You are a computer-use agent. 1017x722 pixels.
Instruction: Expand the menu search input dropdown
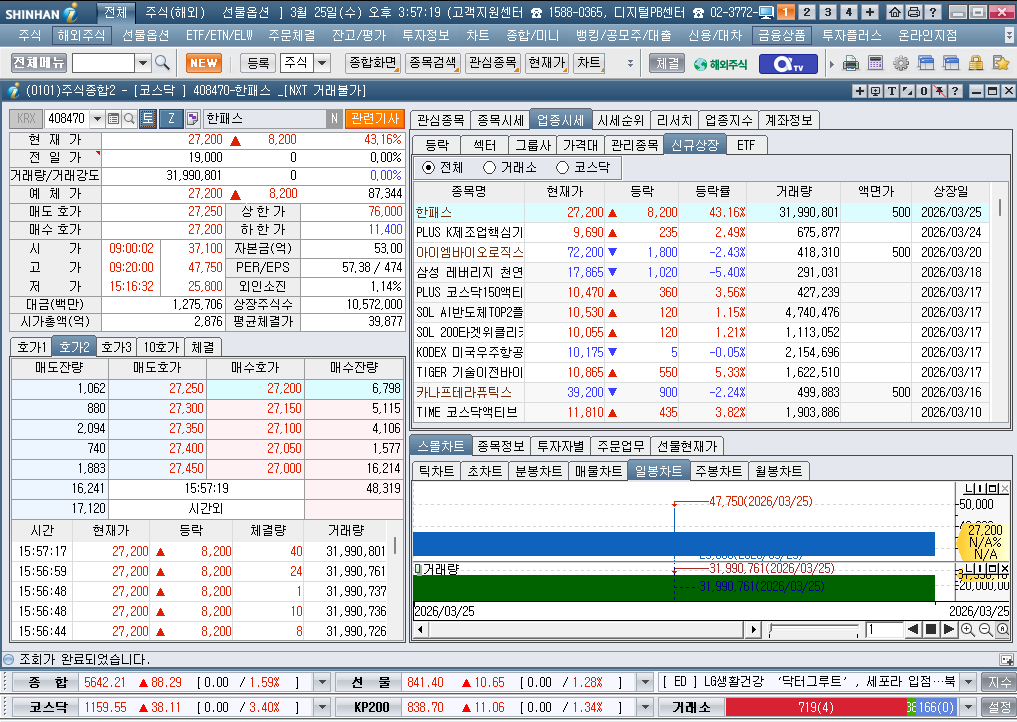point(143,63)
